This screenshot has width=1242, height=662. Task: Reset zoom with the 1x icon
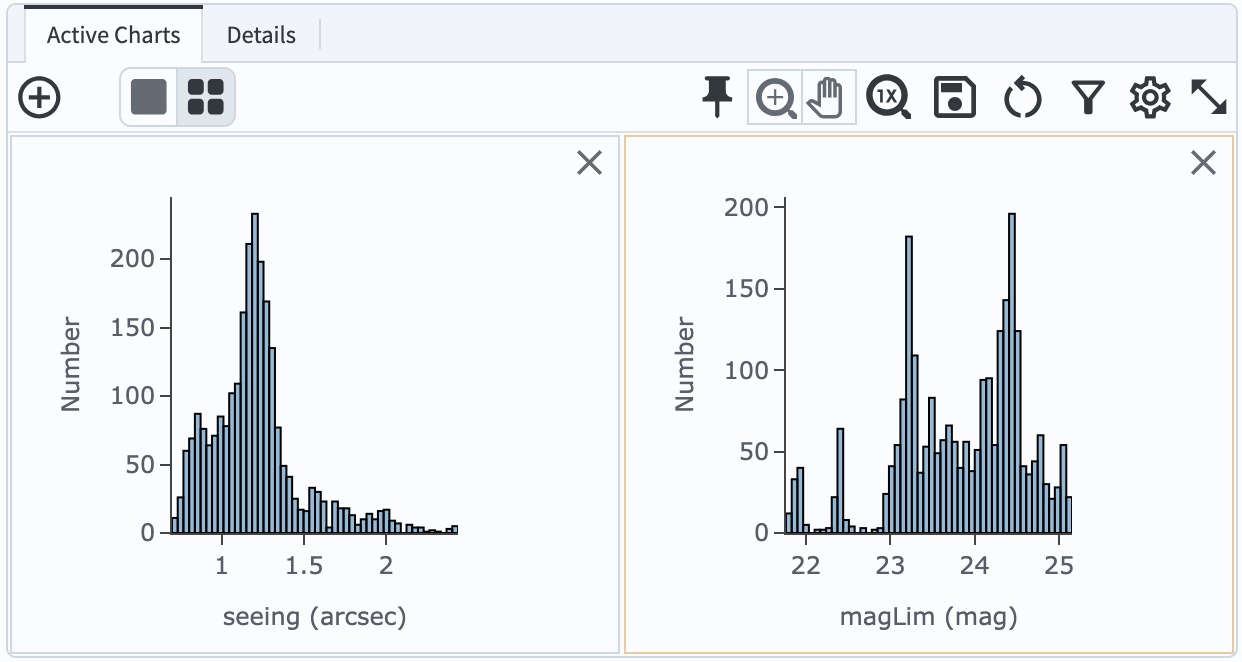pos(889,98)
